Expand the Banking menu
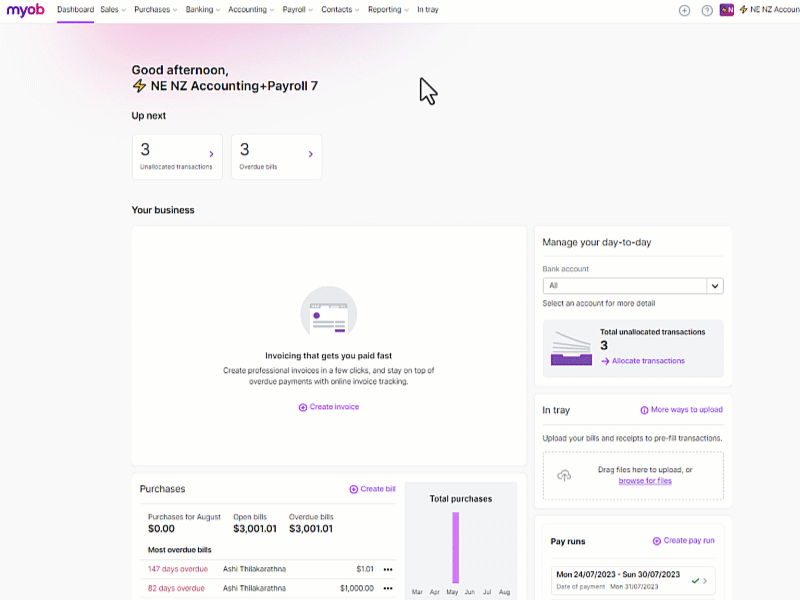800x600 pixels. coord(203,10)
